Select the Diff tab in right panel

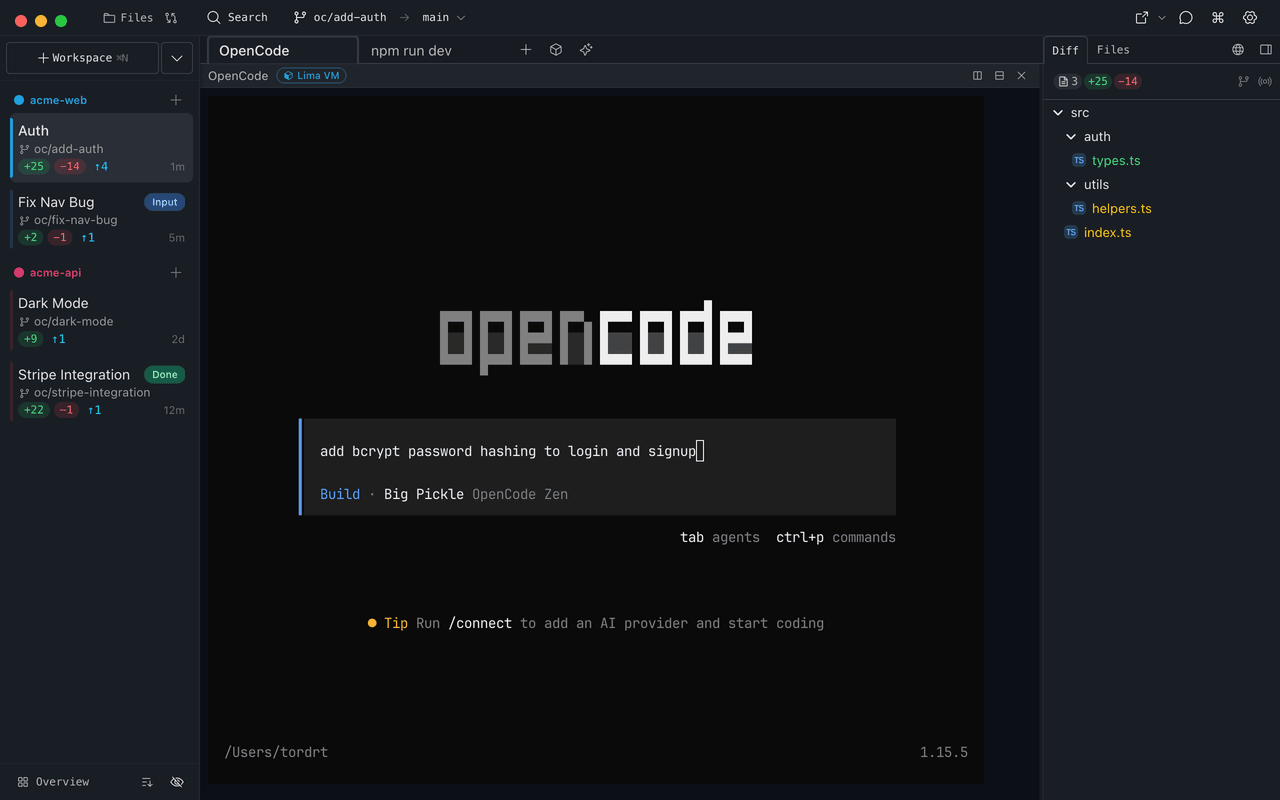[x=1065, y=50]
